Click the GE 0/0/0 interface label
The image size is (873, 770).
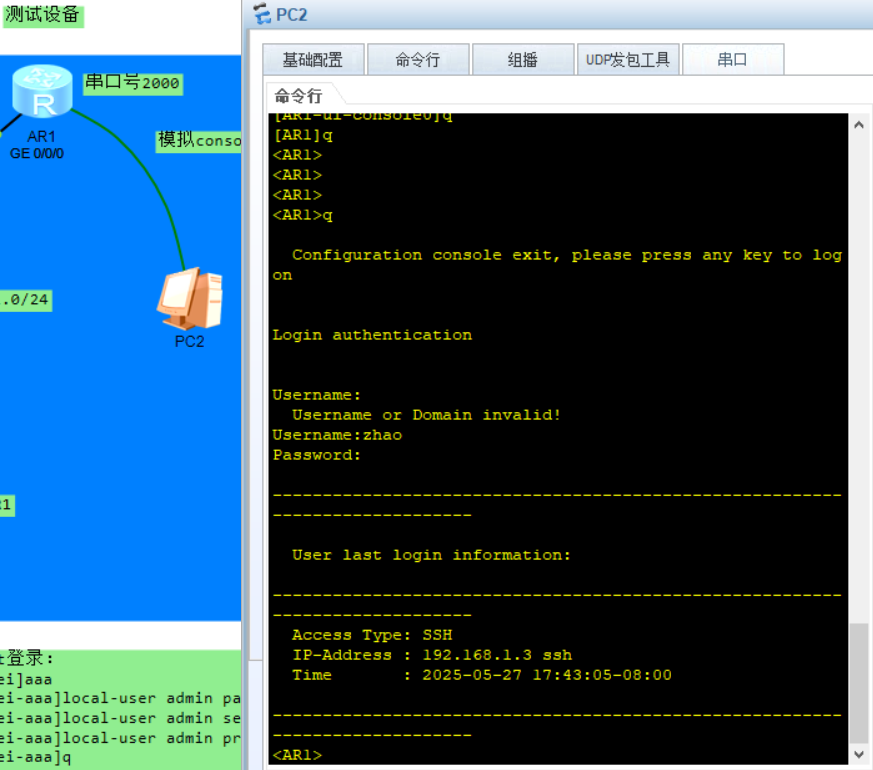click(40, 153)
